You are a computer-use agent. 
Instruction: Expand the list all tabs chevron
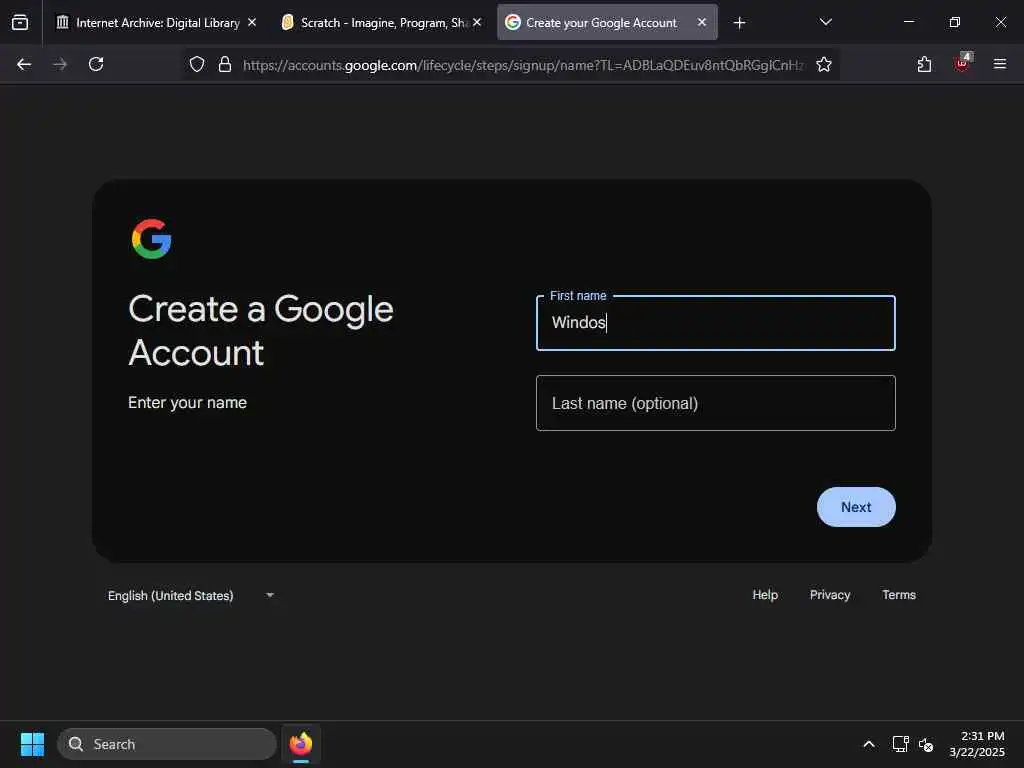tap(825, 22)
